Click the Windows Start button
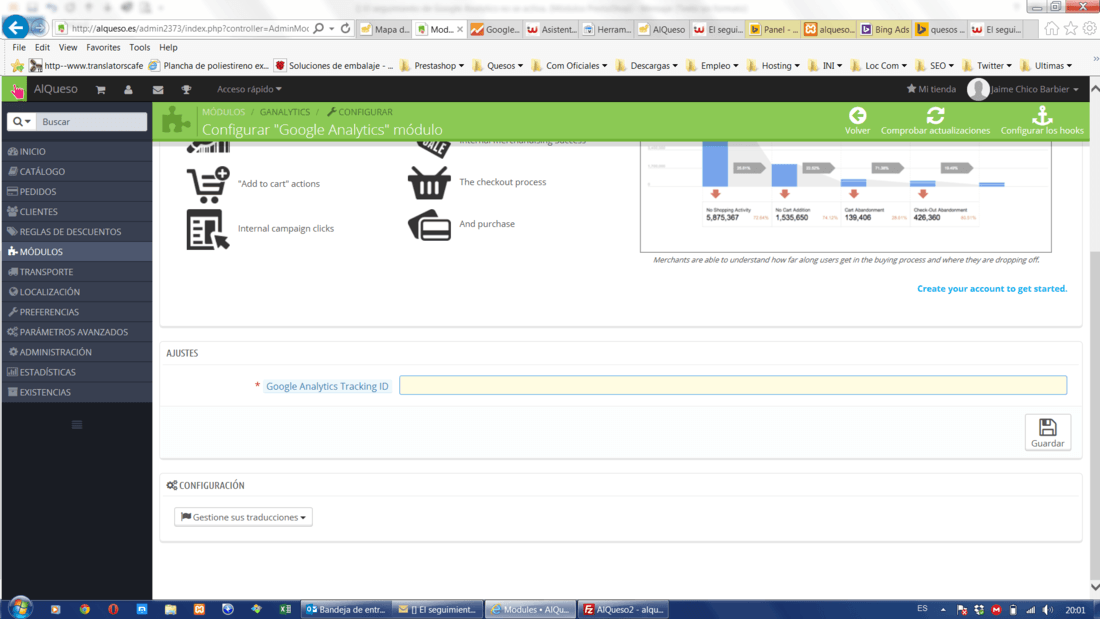The height and width of the screenshot is (619, 1100). click(20, 608)
